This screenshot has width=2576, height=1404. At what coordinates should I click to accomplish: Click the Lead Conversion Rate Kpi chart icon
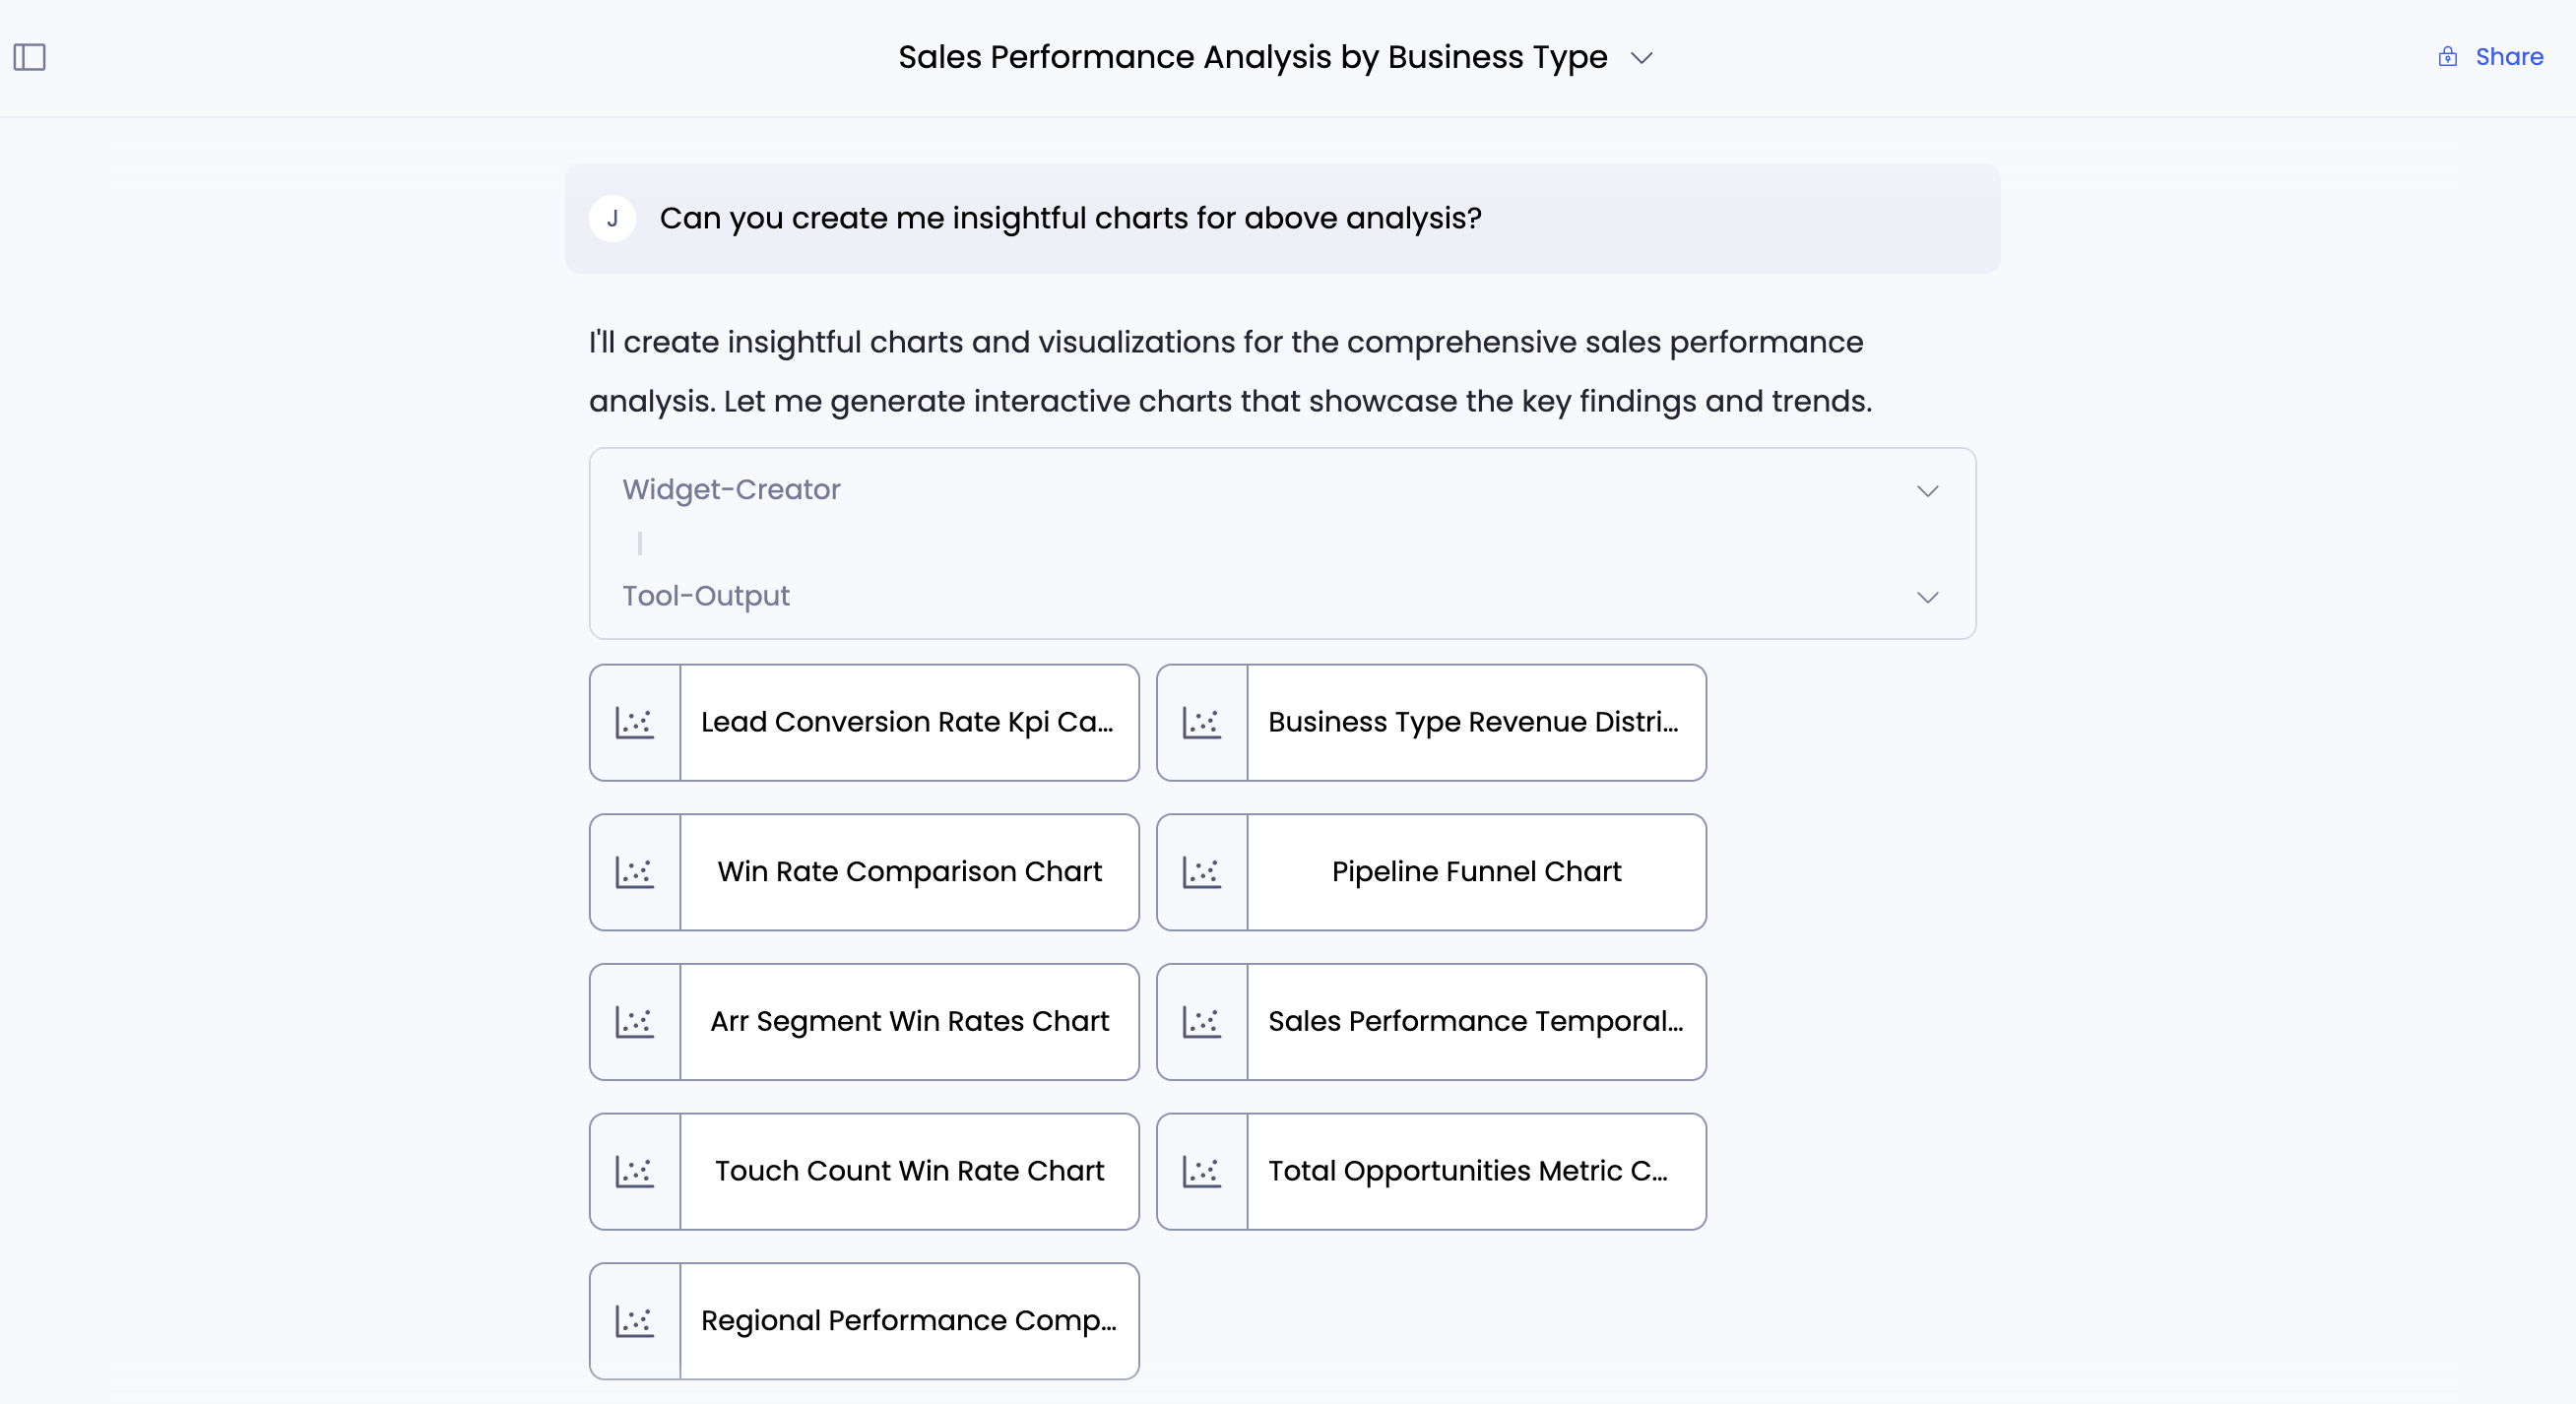pyautogui.click(x=635, y=722)
